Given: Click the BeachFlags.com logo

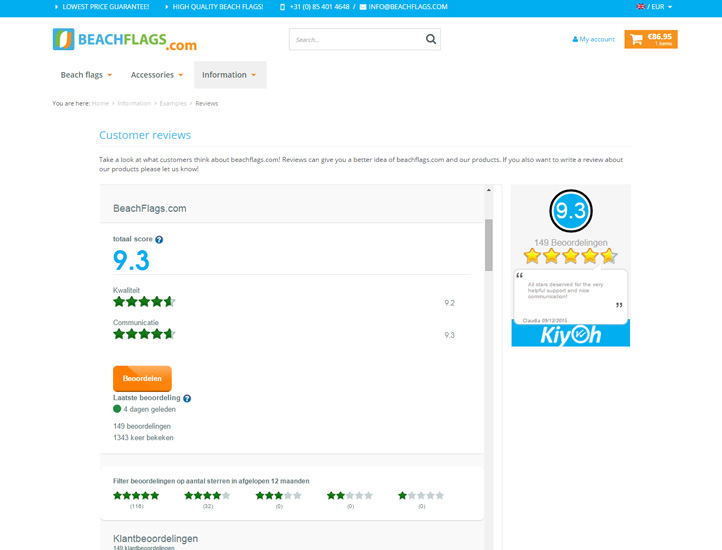Looking at the screenshot, I should pos(125,40).
